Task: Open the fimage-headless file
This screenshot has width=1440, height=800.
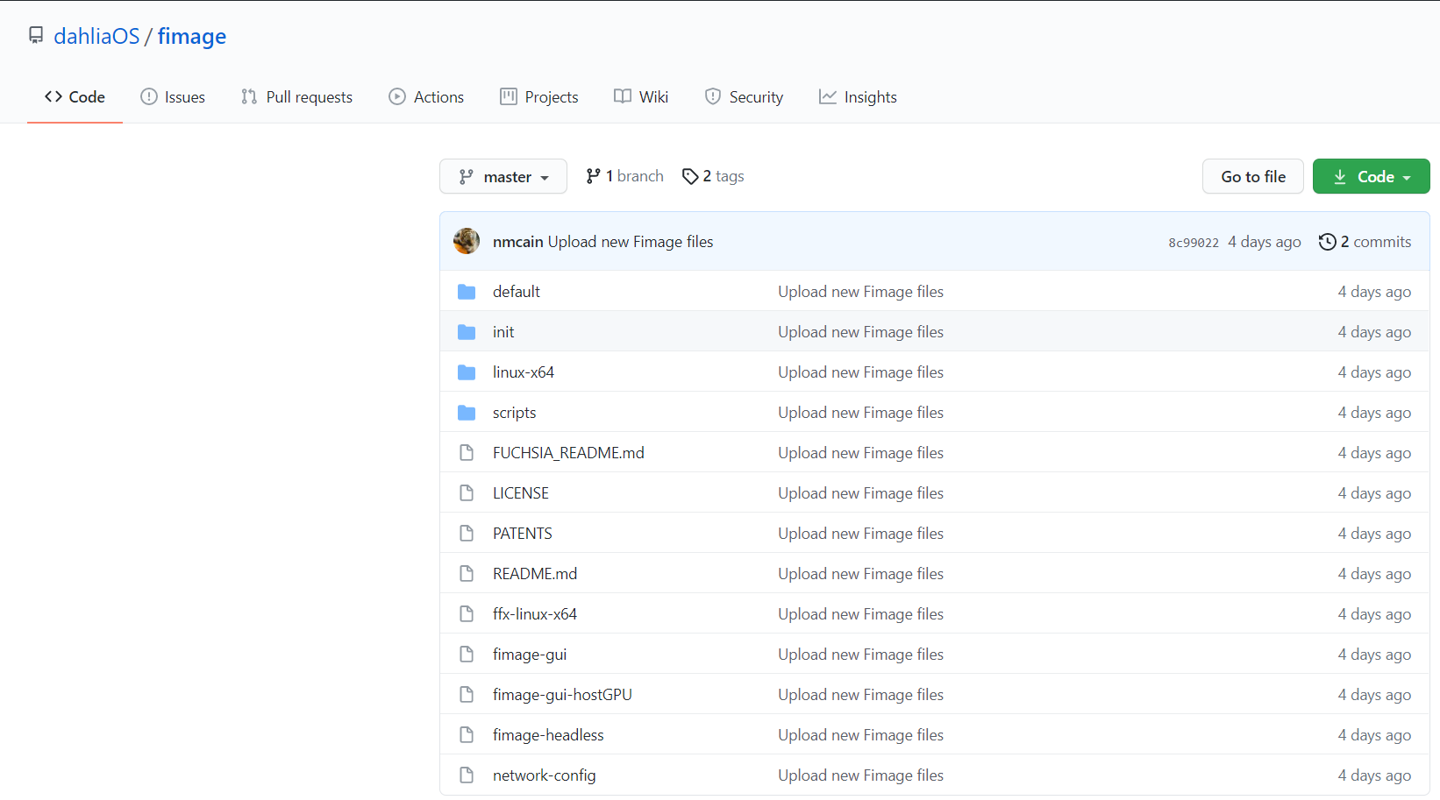Action: [x=548, y=735]
